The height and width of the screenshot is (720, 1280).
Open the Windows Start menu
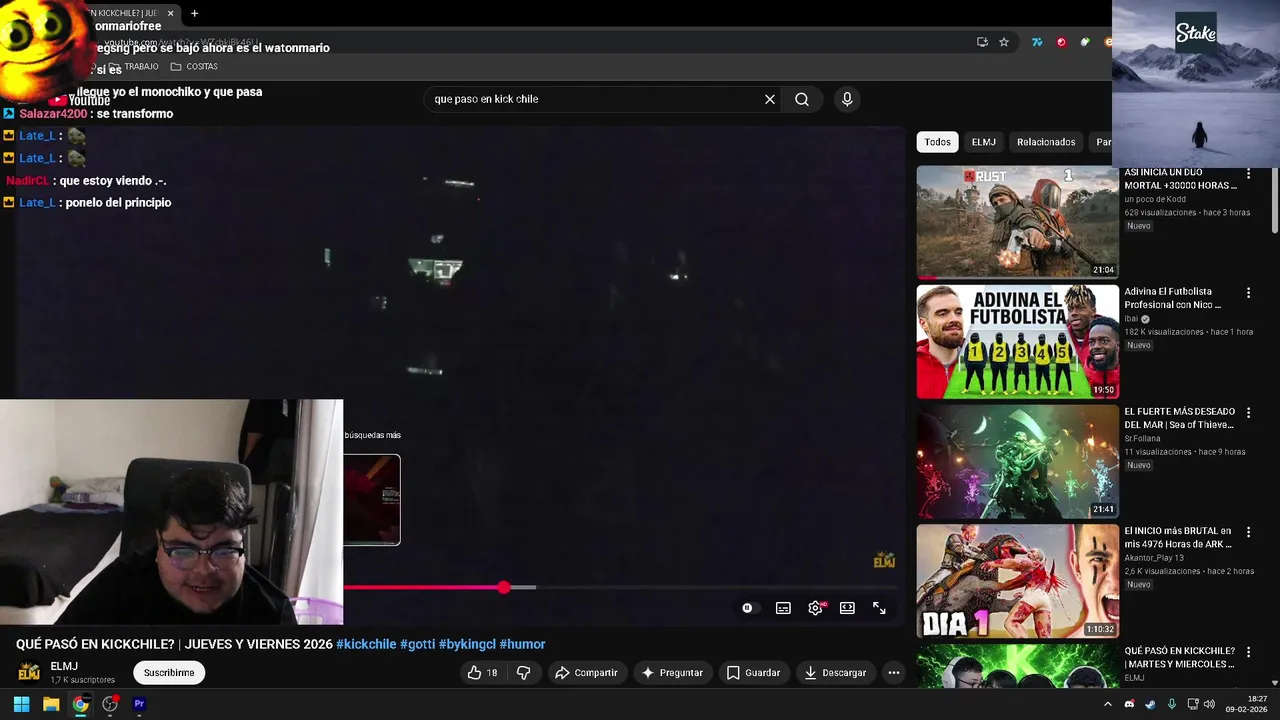tap(21, 704)
